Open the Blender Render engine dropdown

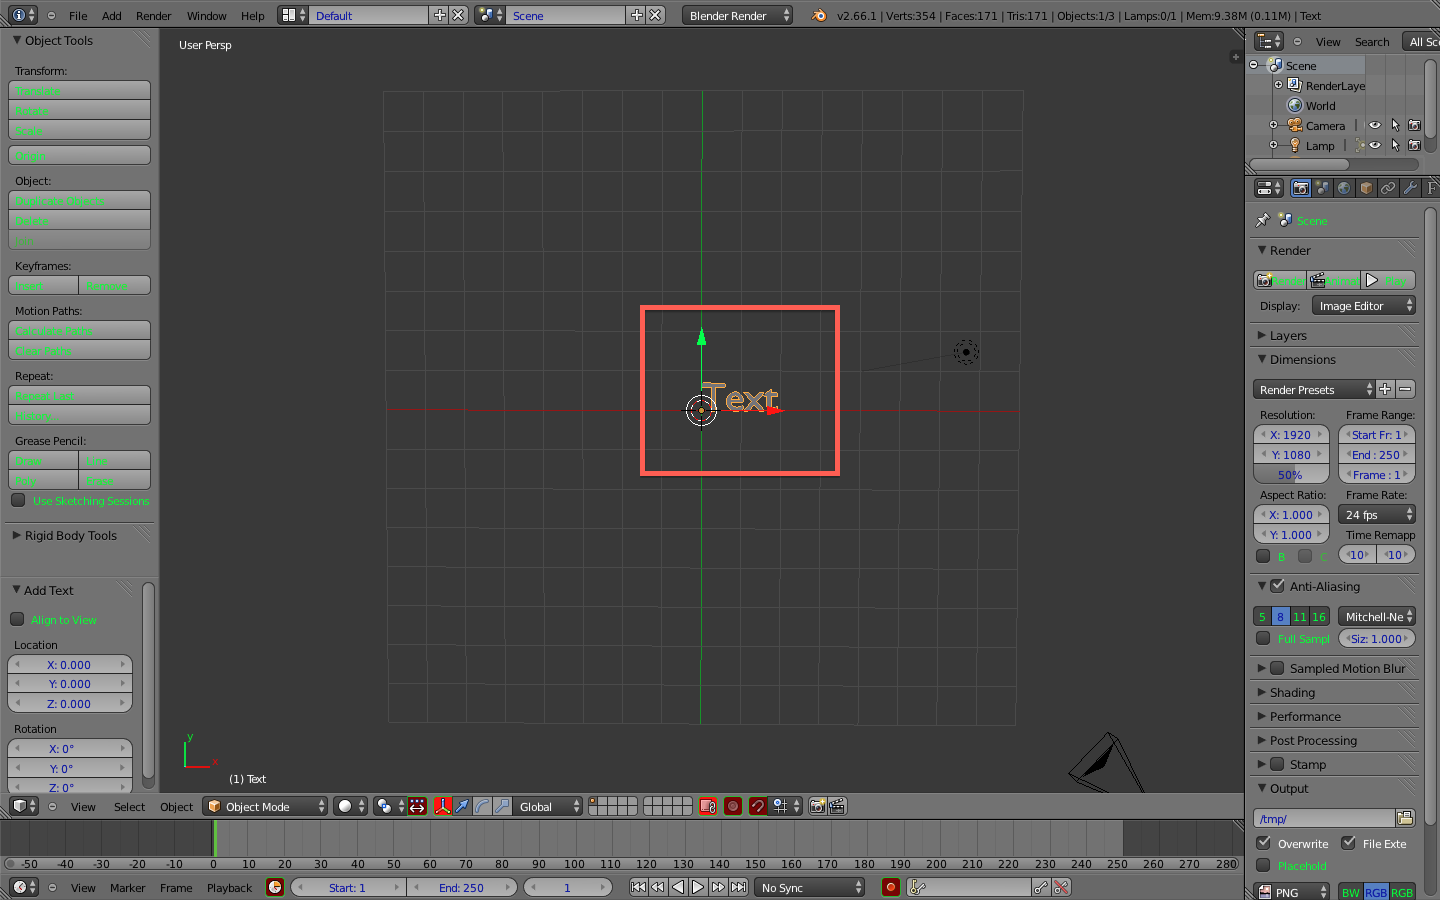737,15
